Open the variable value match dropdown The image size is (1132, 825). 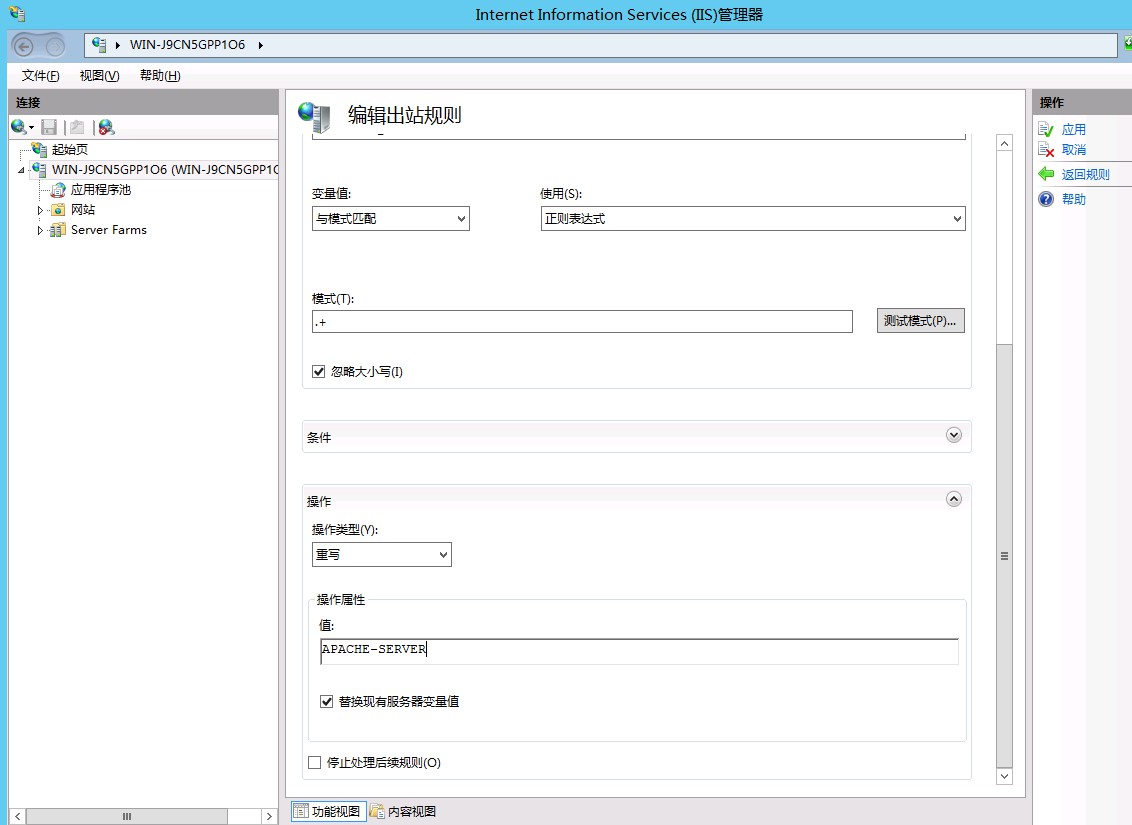[391, 219]
